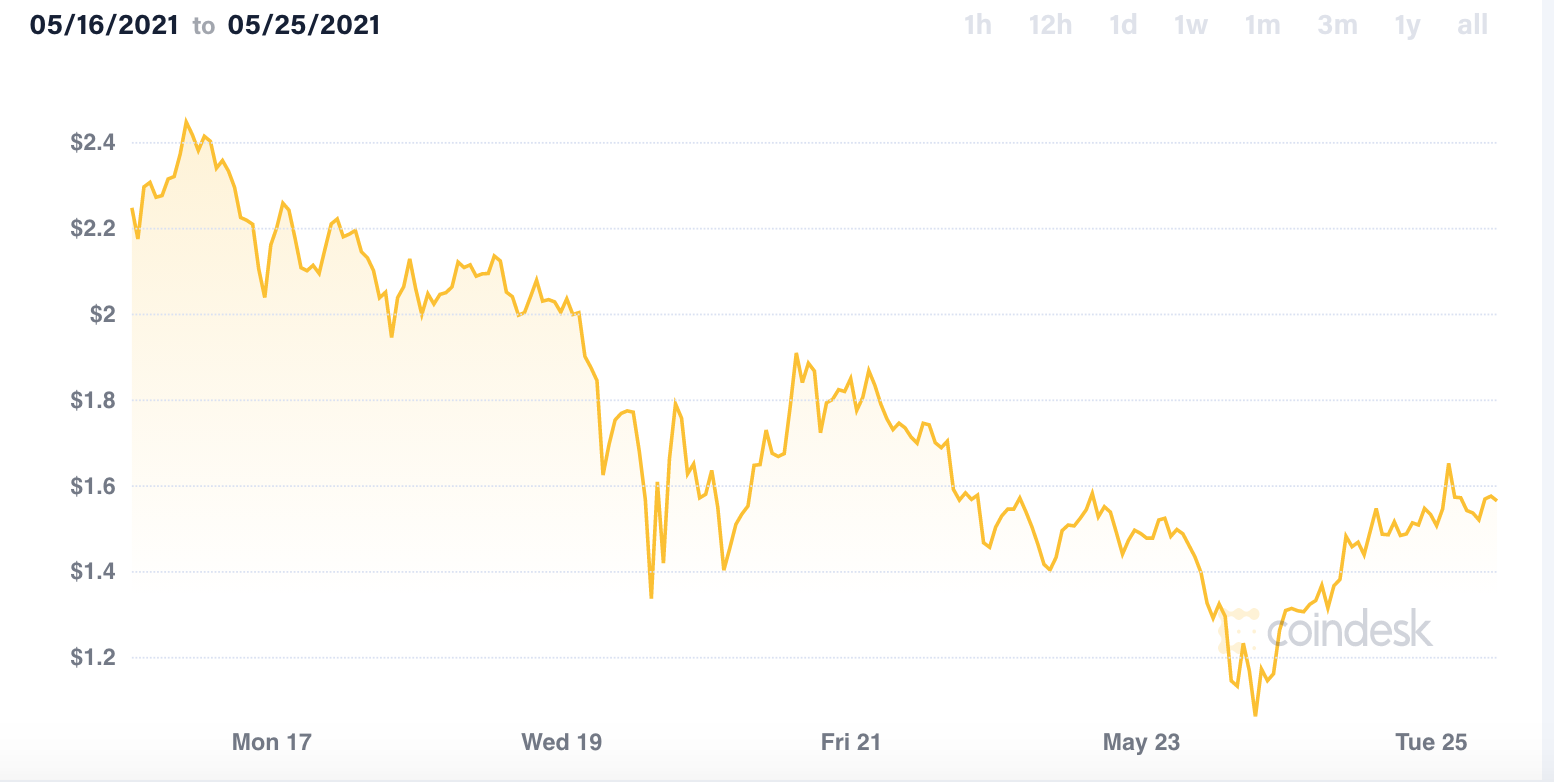Click the $2 price axis label
Viewport: 1554px width, 782px height.
pyautogui.click(x=102, y=315)
